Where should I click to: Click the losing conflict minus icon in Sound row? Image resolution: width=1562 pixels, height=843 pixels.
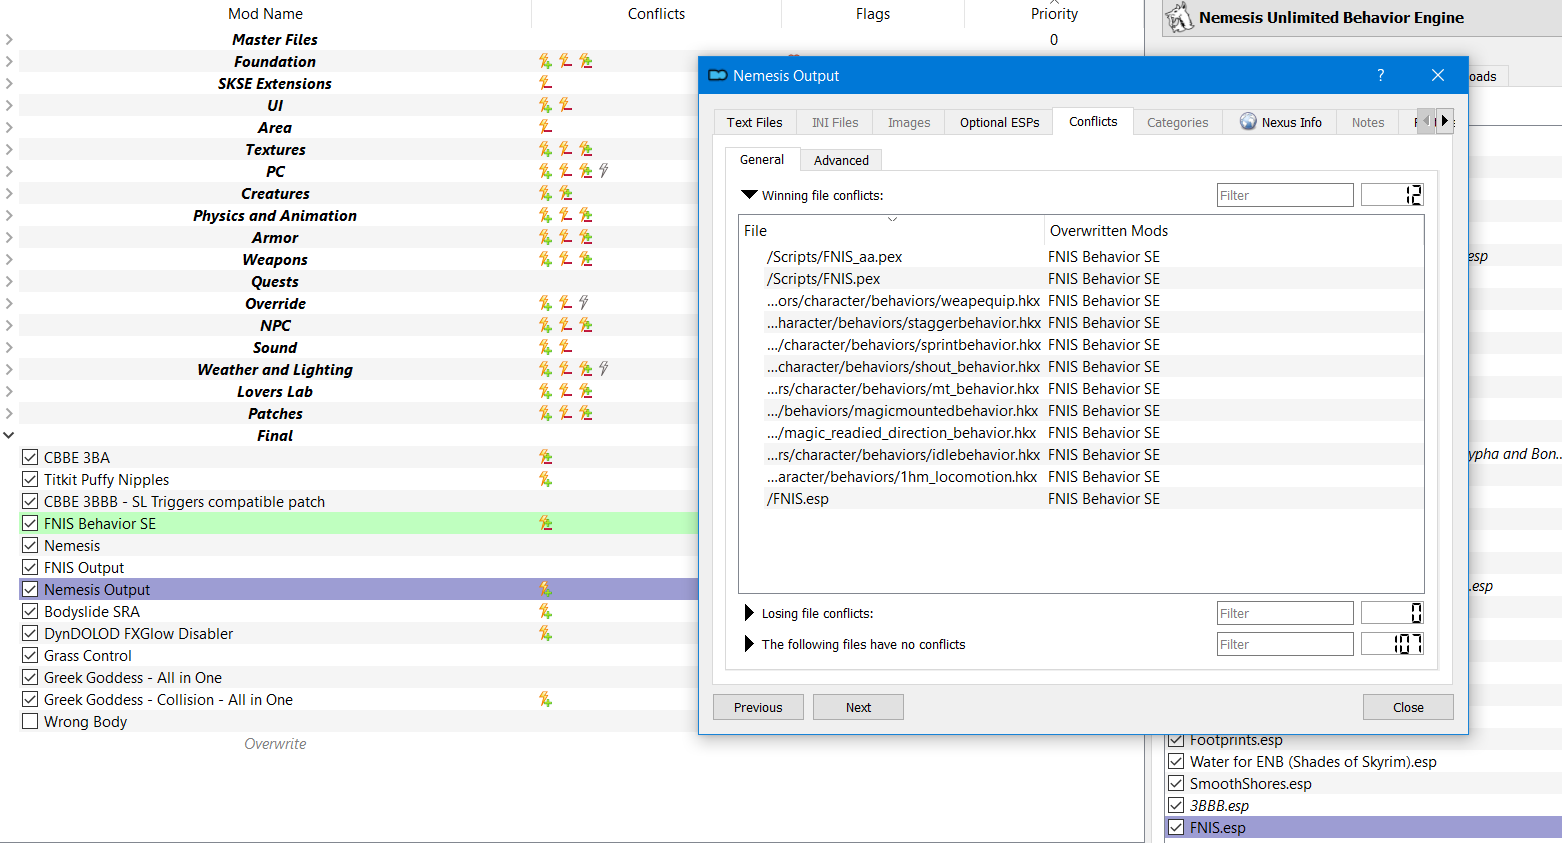click(x=565, y=347)
